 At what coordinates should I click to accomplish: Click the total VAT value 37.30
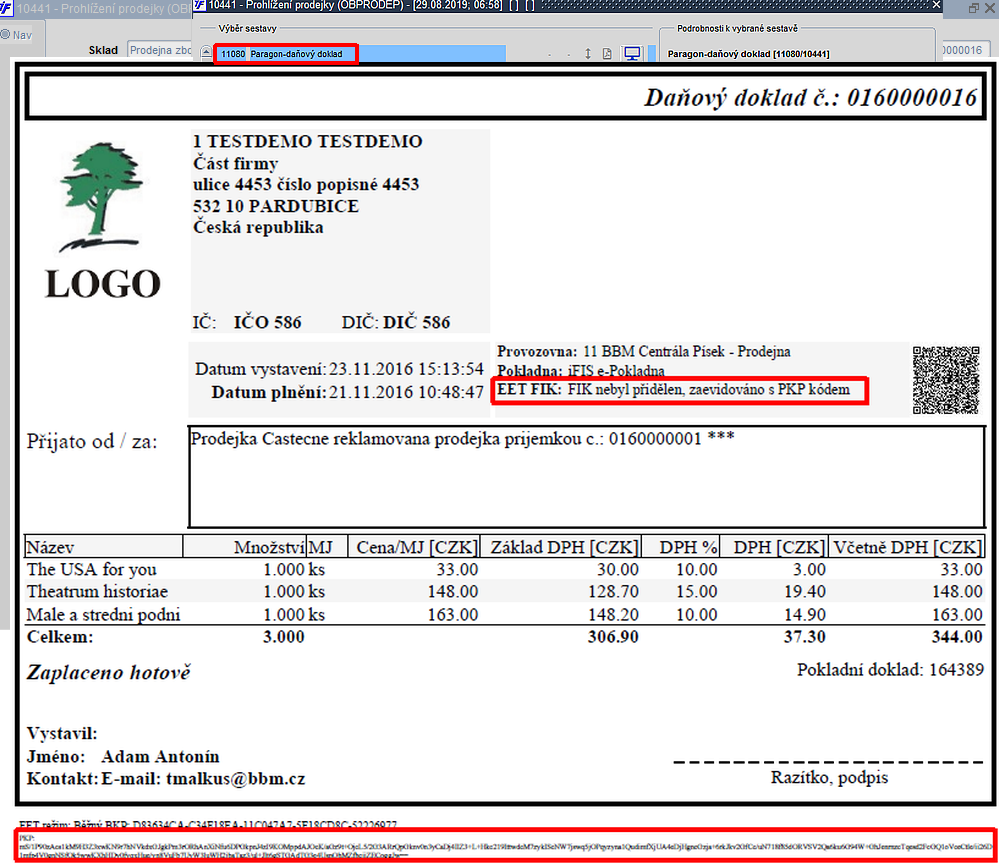[804, 637]
